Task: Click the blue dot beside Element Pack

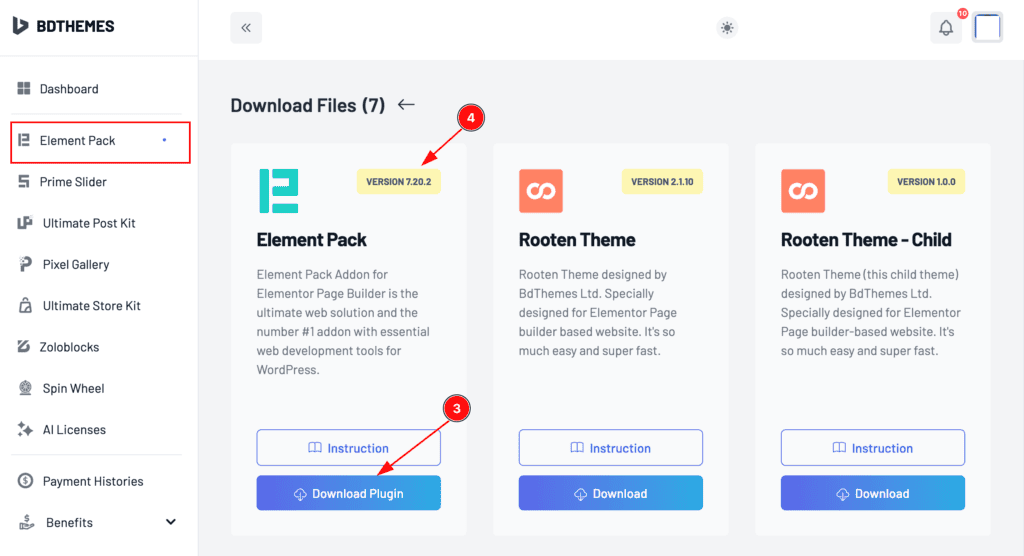Action: 165,140
